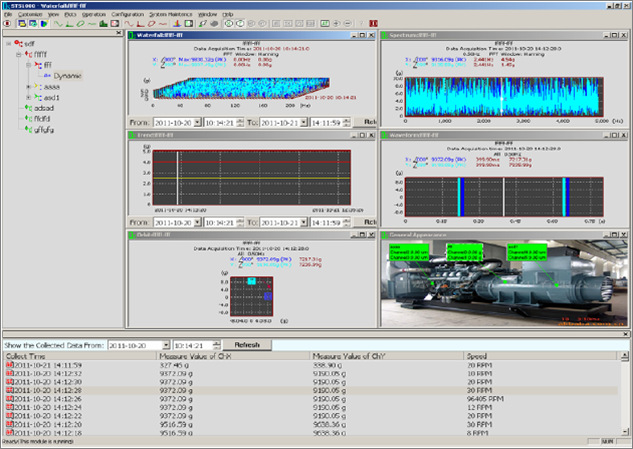Click the red record icon at toolbar start
The image size is (633, 449).
7,23
